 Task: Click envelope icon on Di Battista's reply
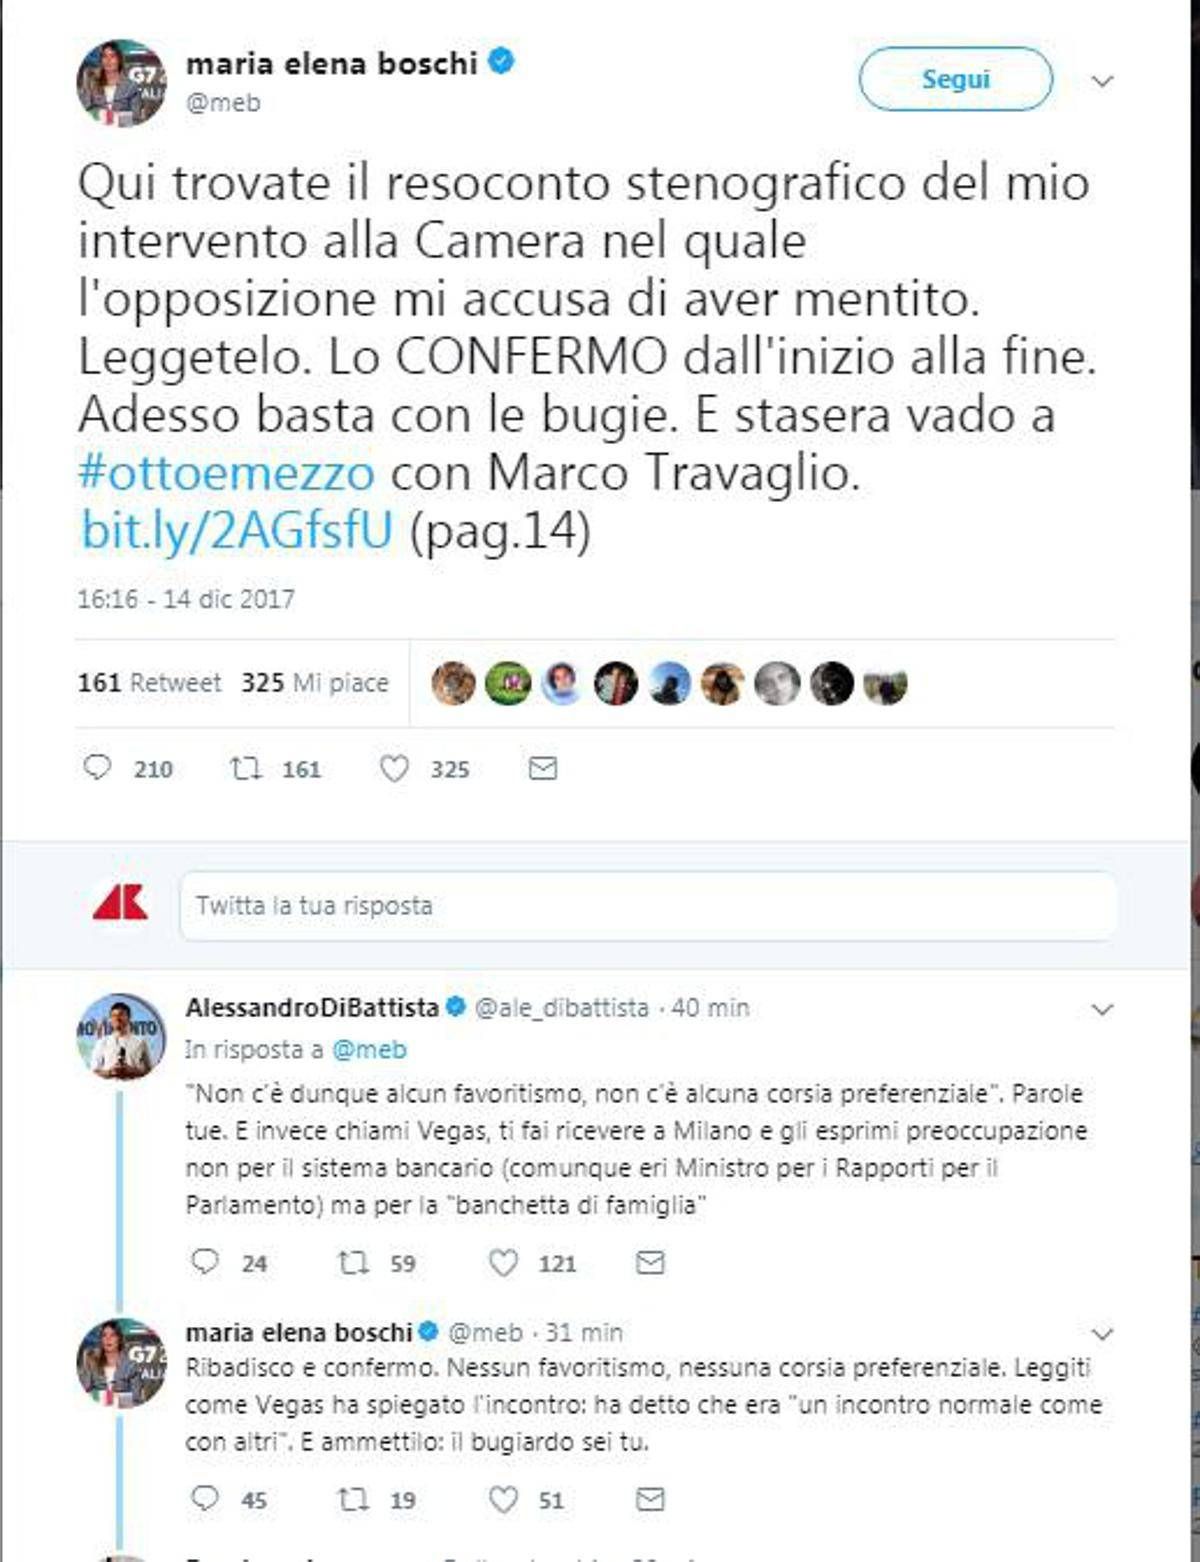tap(650, 1263)
